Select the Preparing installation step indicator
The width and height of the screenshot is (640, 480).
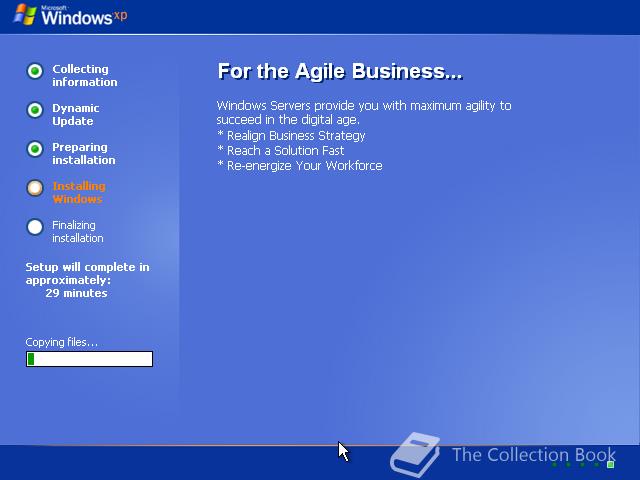pyautogui.click(x=35, y=149)
